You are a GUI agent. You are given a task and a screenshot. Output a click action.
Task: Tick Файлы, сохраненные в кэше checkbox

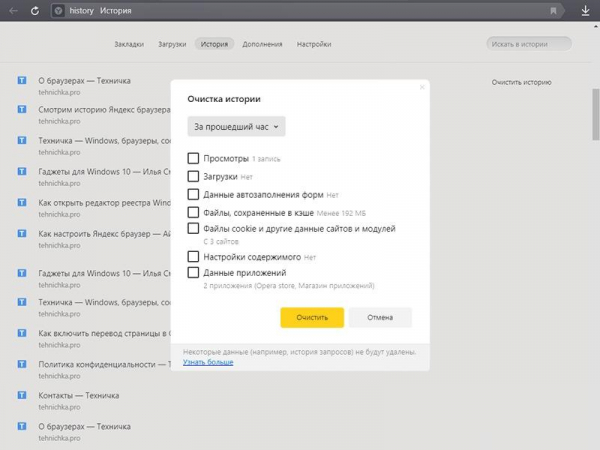point(194,212)
